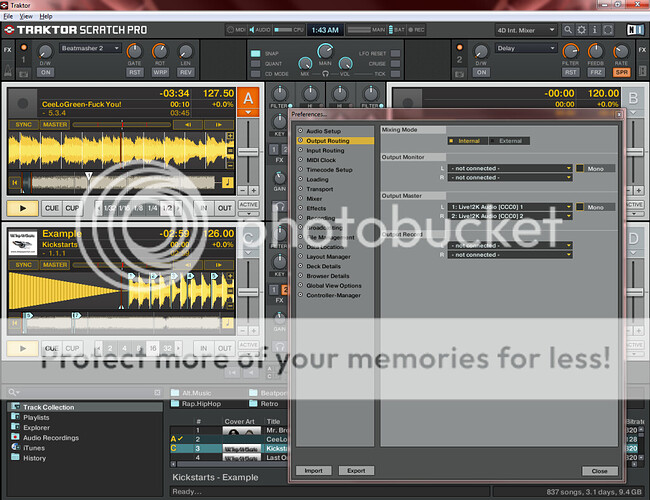Viewport: 650px width, 500px height.
Task: Open Output Monitor R dropdown
Action: 510,177
